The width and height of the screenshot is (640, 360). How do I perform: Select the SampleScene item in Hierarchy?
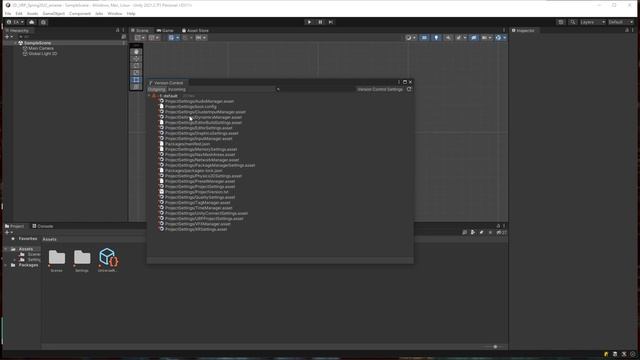coord(38,43)
